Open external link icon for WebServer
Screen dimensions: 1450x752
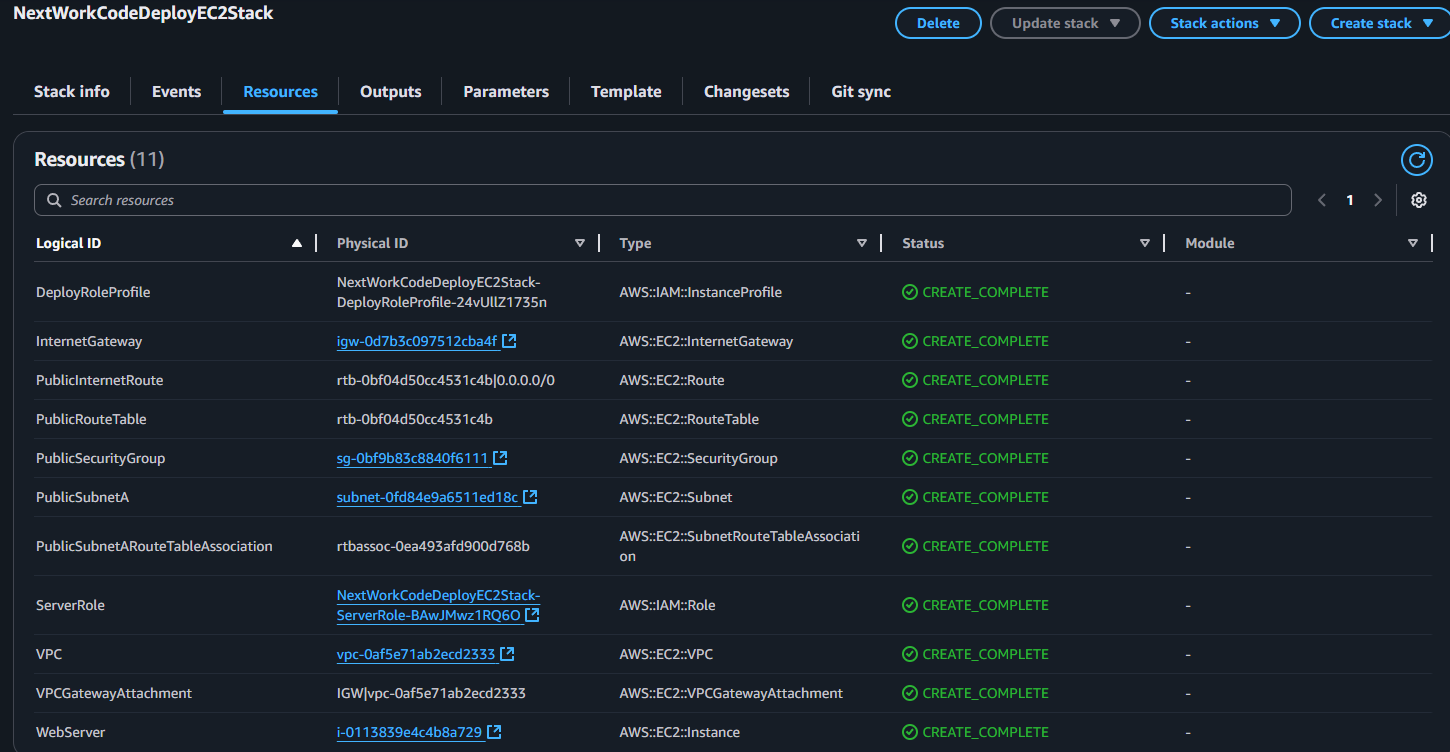tap(494, 732)
